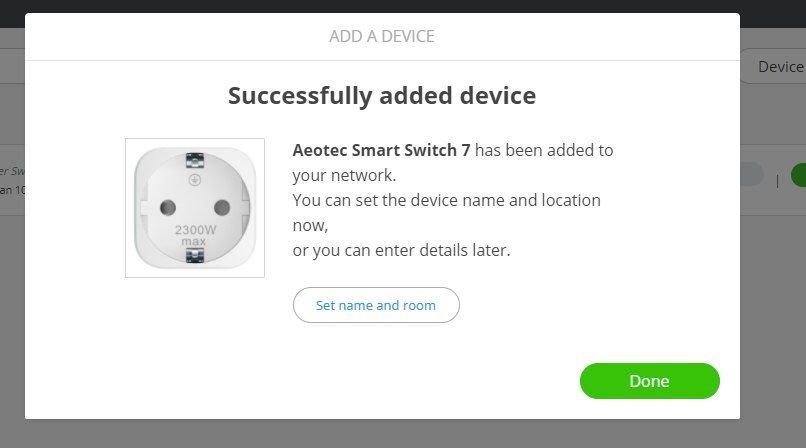Click the partially hidden Device button
This screenshot has width=806, height=448.
point(773,67)
